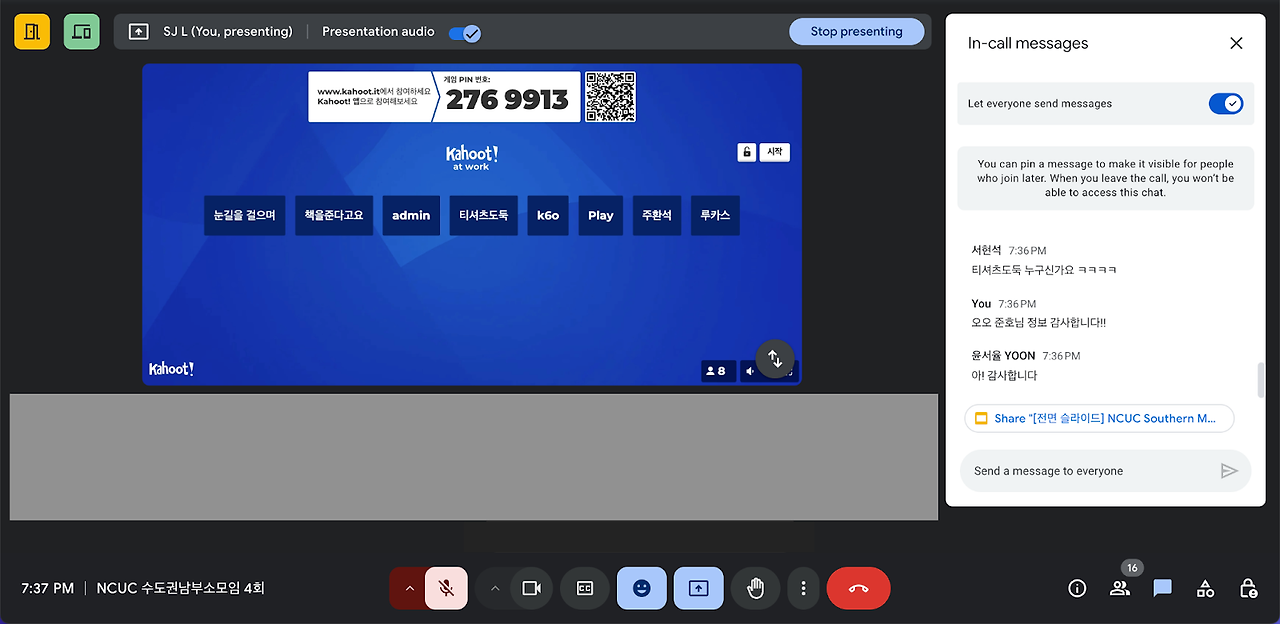This screenshot has width=1280, height=624.
Task: Select player k6o tile
Action: click(x=548, y=215)
